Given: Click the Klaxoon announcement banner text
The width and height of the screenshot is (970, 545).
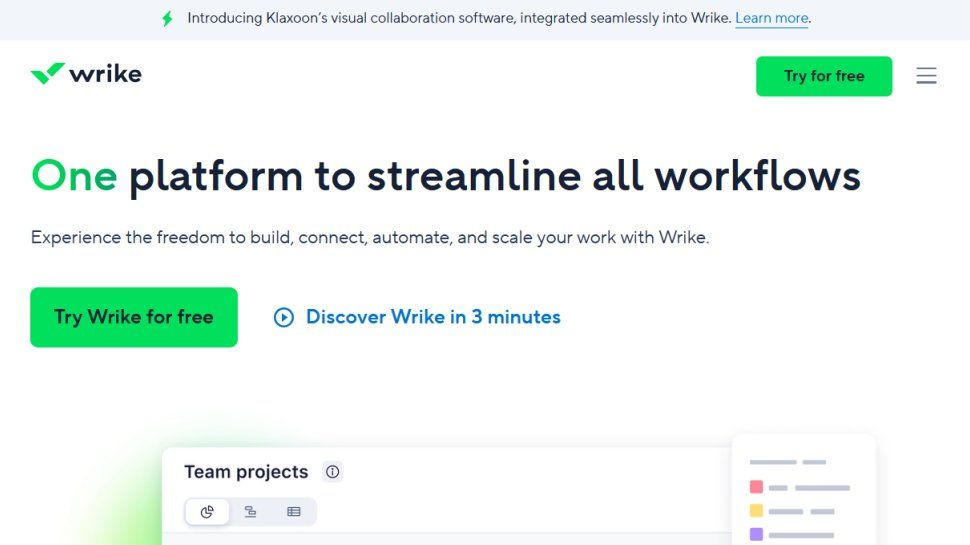Looking at the screenshot, I should click(459, 19).
